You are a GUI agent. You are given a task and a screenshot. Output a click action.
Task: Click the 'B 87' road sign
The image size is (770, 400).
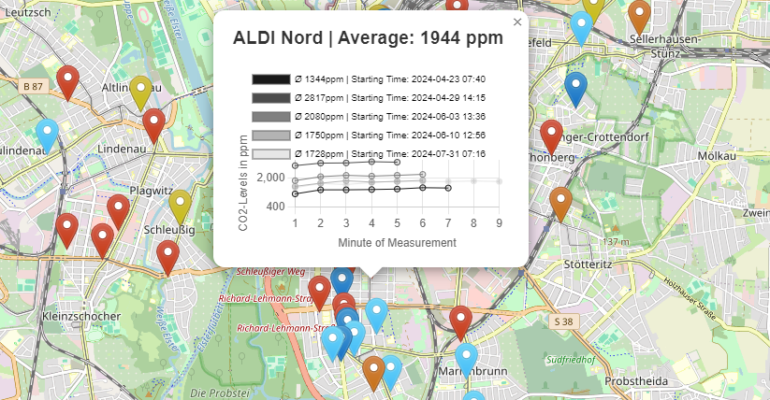point(33,87)
